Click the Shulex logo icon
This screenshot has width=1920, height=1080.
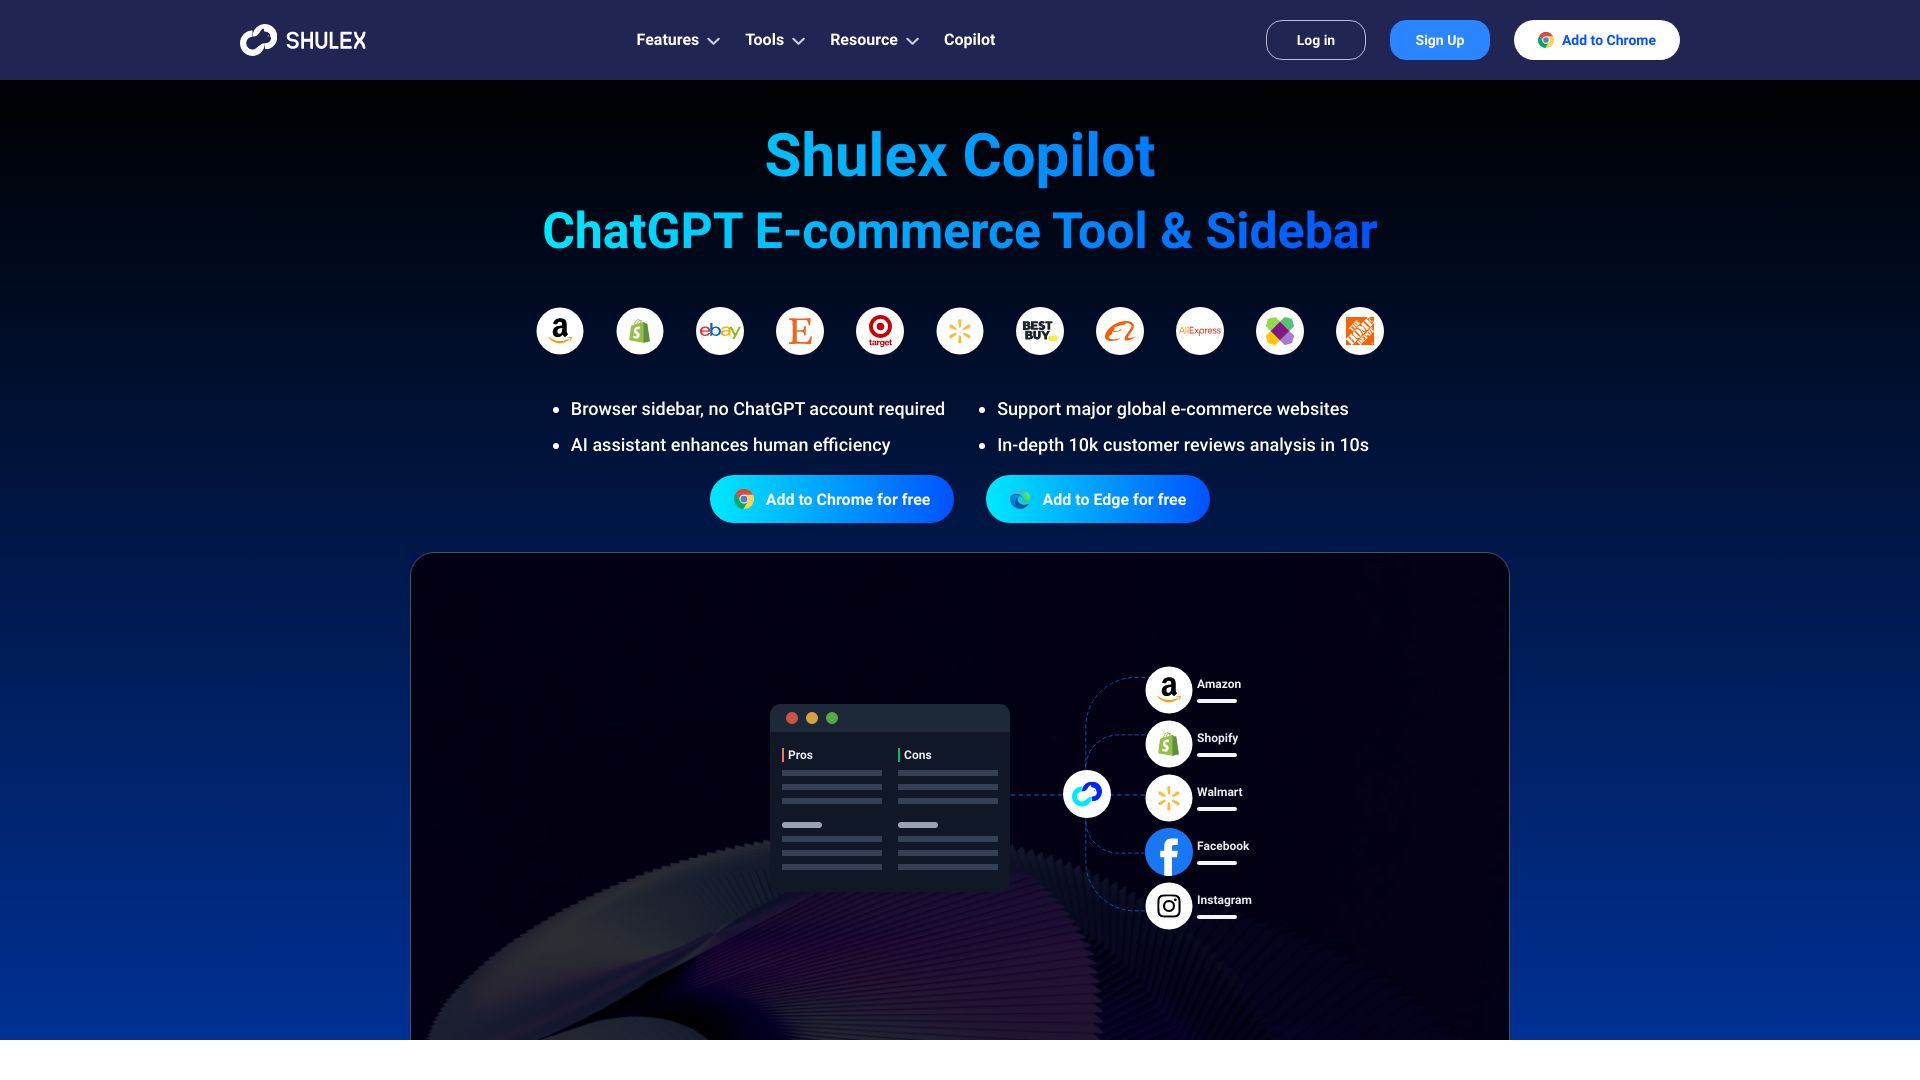[258, 40]
